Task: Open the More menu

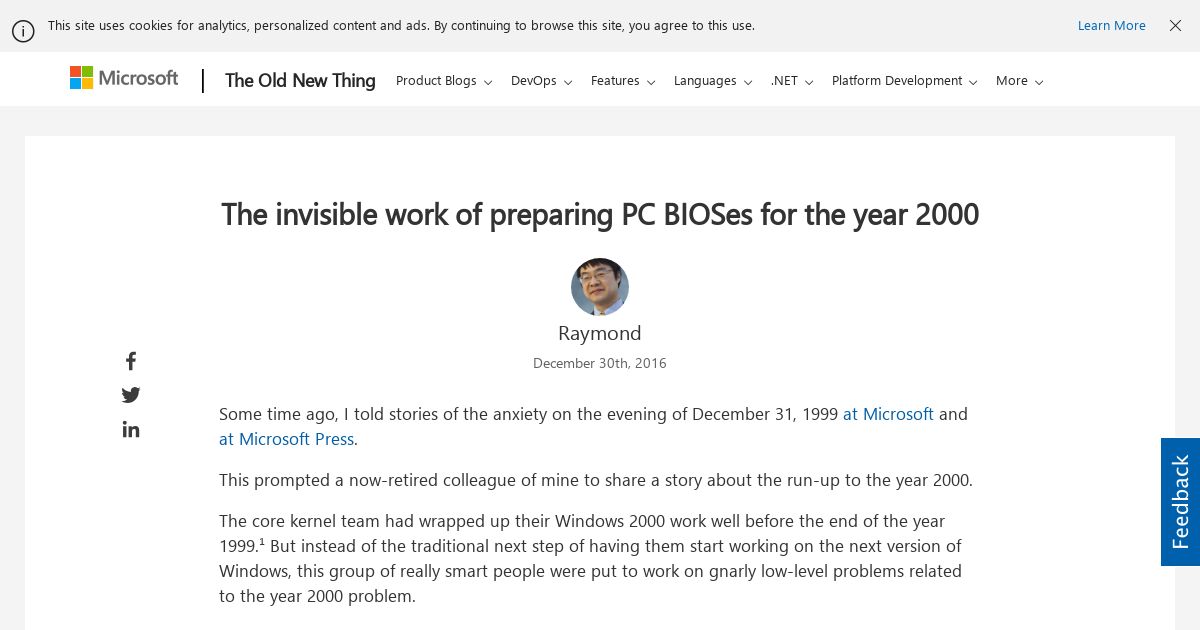Action: 1019,81
